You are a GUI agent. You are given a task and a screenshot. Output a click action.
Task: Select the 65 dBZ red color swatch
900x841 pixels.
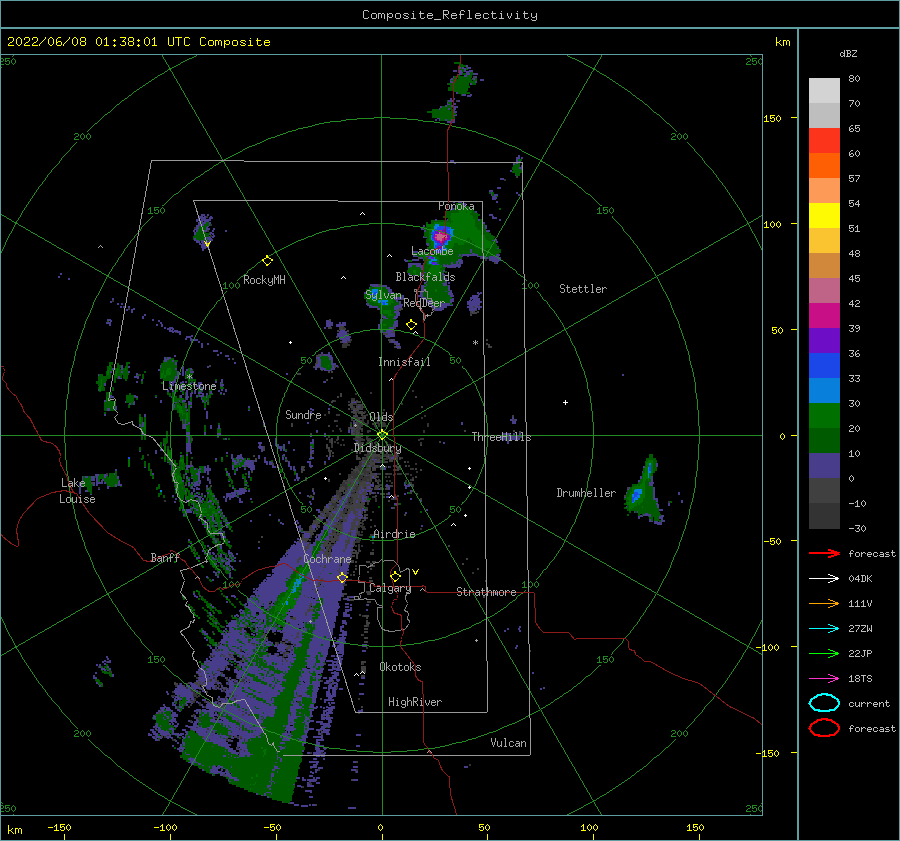(x=824, y=140)
